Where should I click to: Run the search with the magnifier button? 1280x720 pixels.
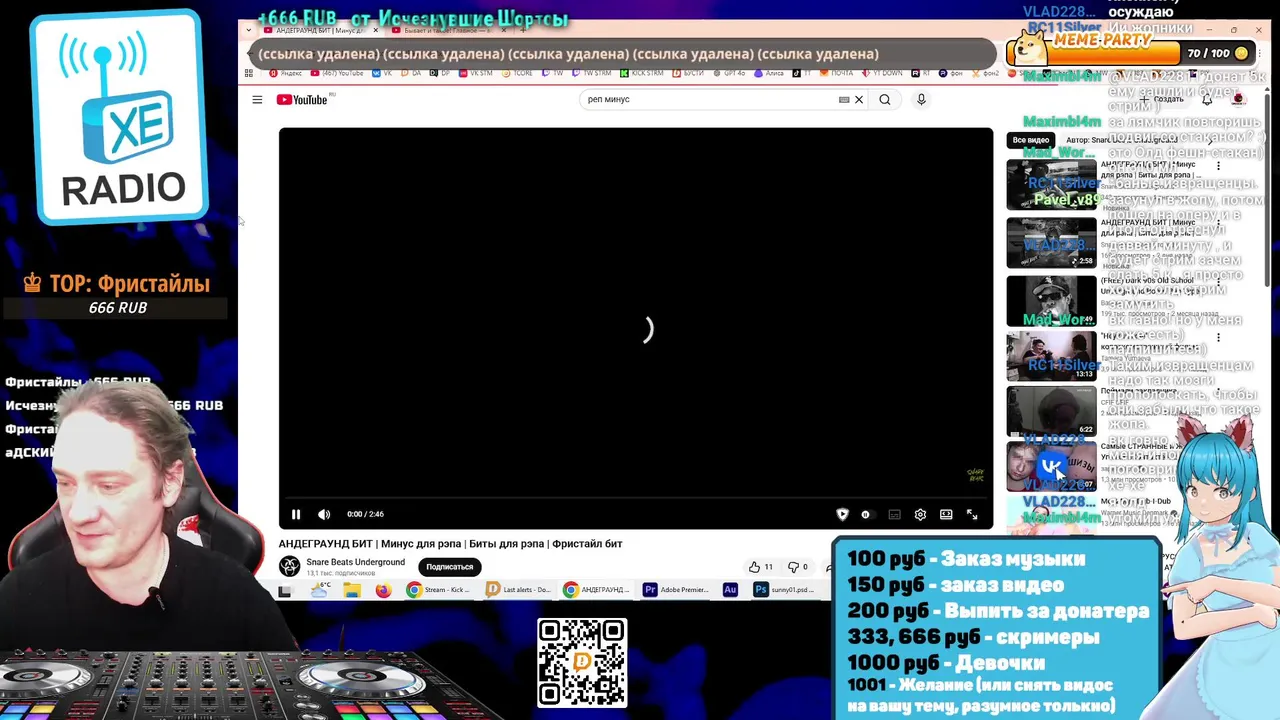pyautogui.click(x=885, y=99)
